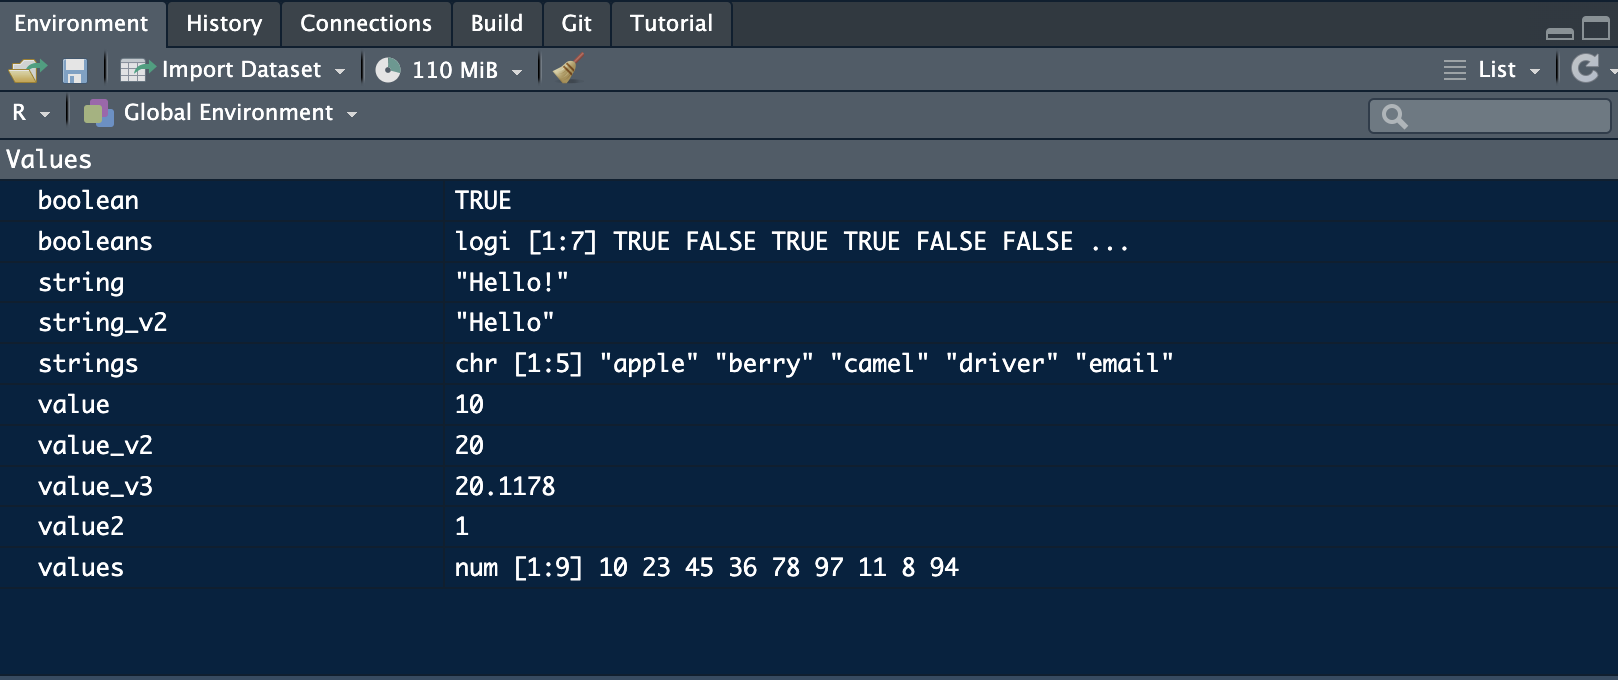Select the booleans variable row
1618x680 pixels.
pyautogui.click(x=95, y=242)
